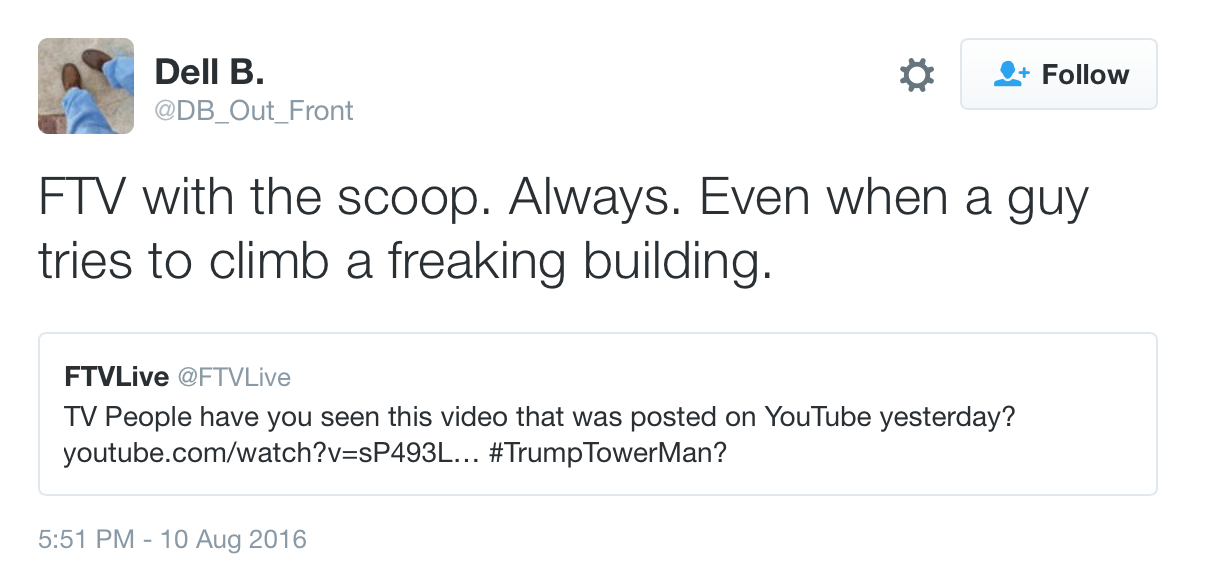This screenshot has width=1210, height=566.
Task: Open the quoted FTVLive tweet card
Action: click(598, 414)
